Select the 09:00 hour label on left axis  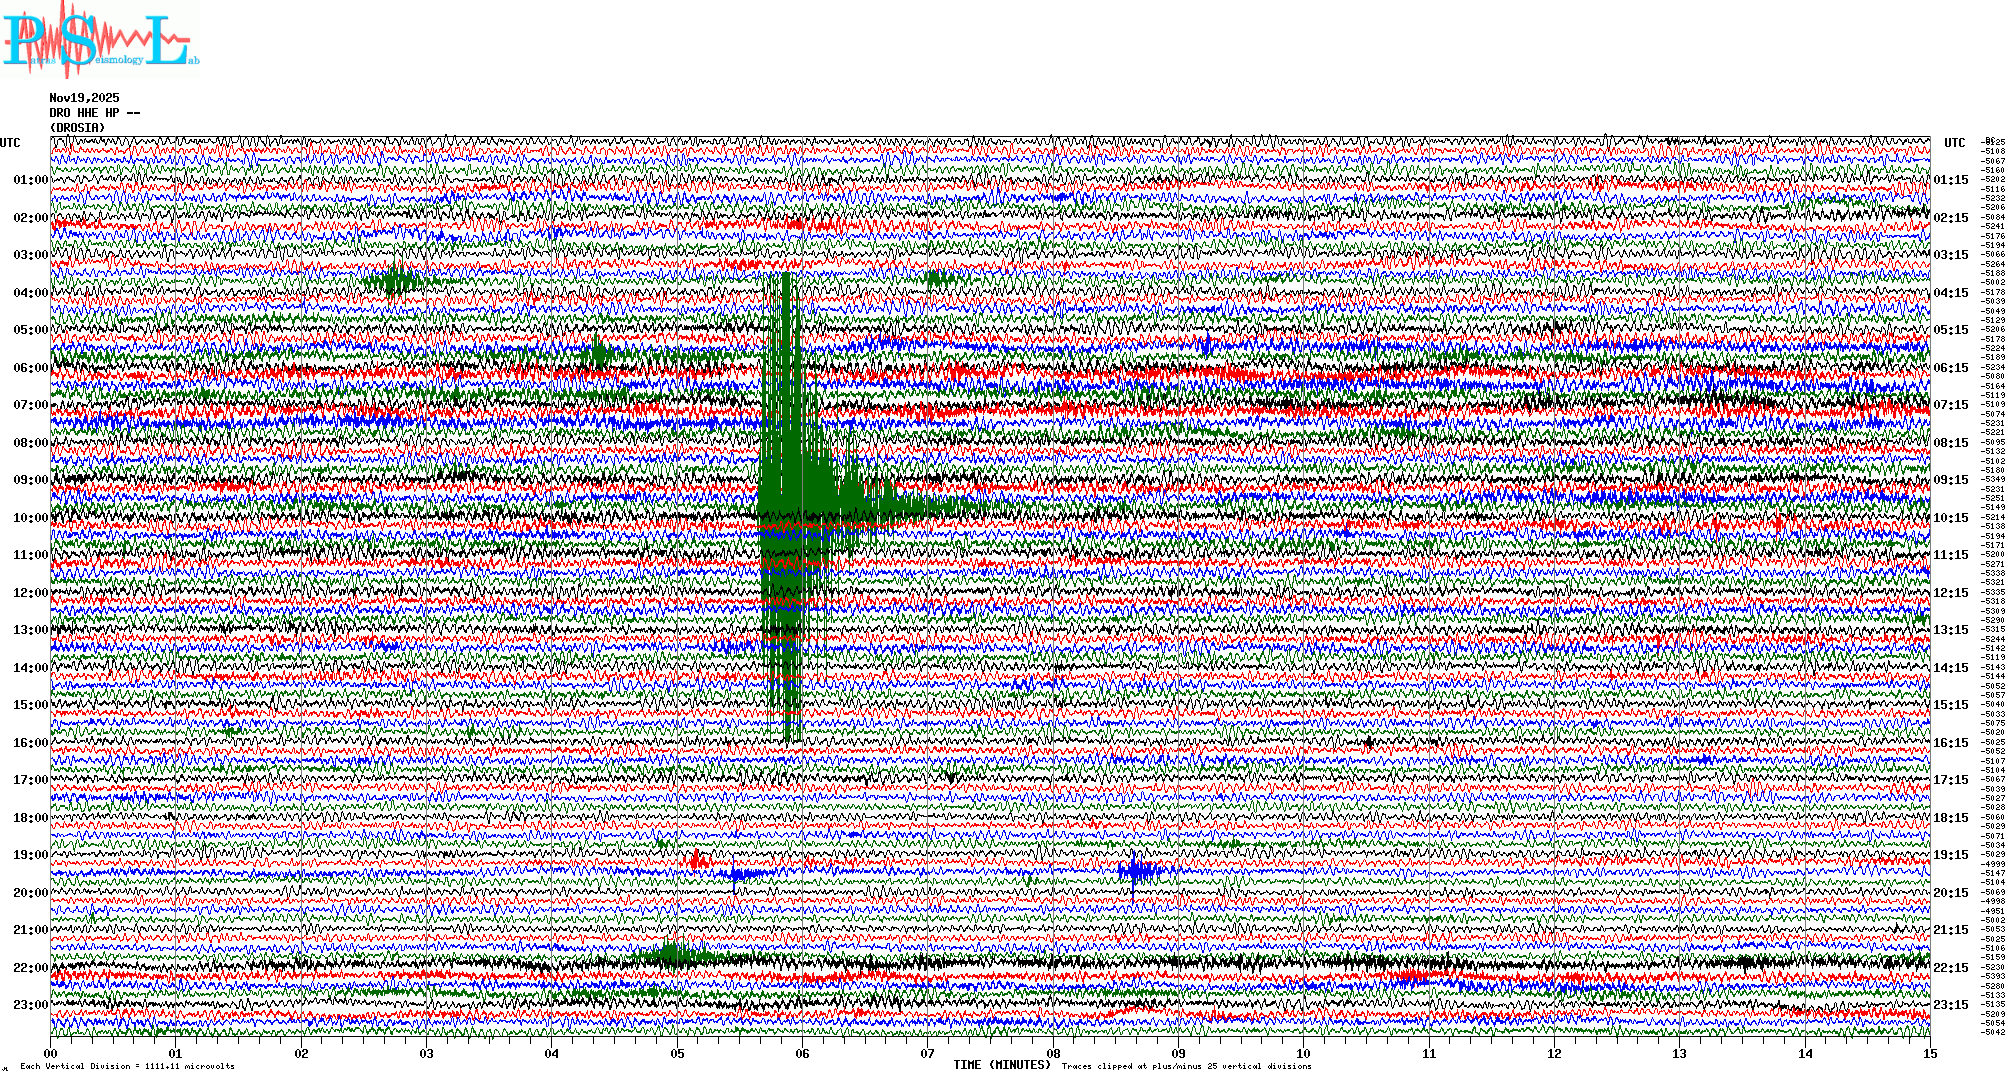pos(30,480)
